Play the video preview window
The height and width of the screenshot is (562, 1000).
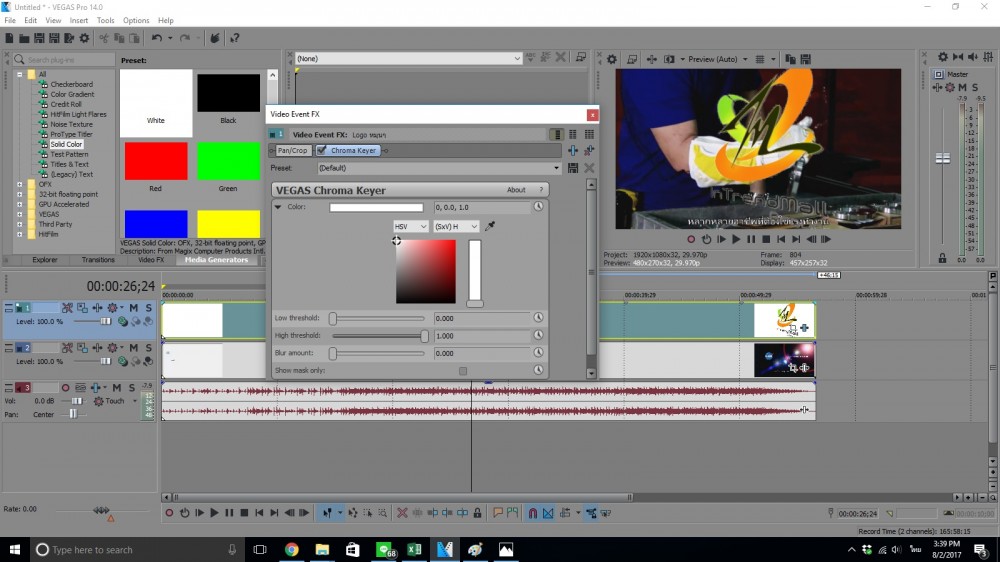[736, 239]
